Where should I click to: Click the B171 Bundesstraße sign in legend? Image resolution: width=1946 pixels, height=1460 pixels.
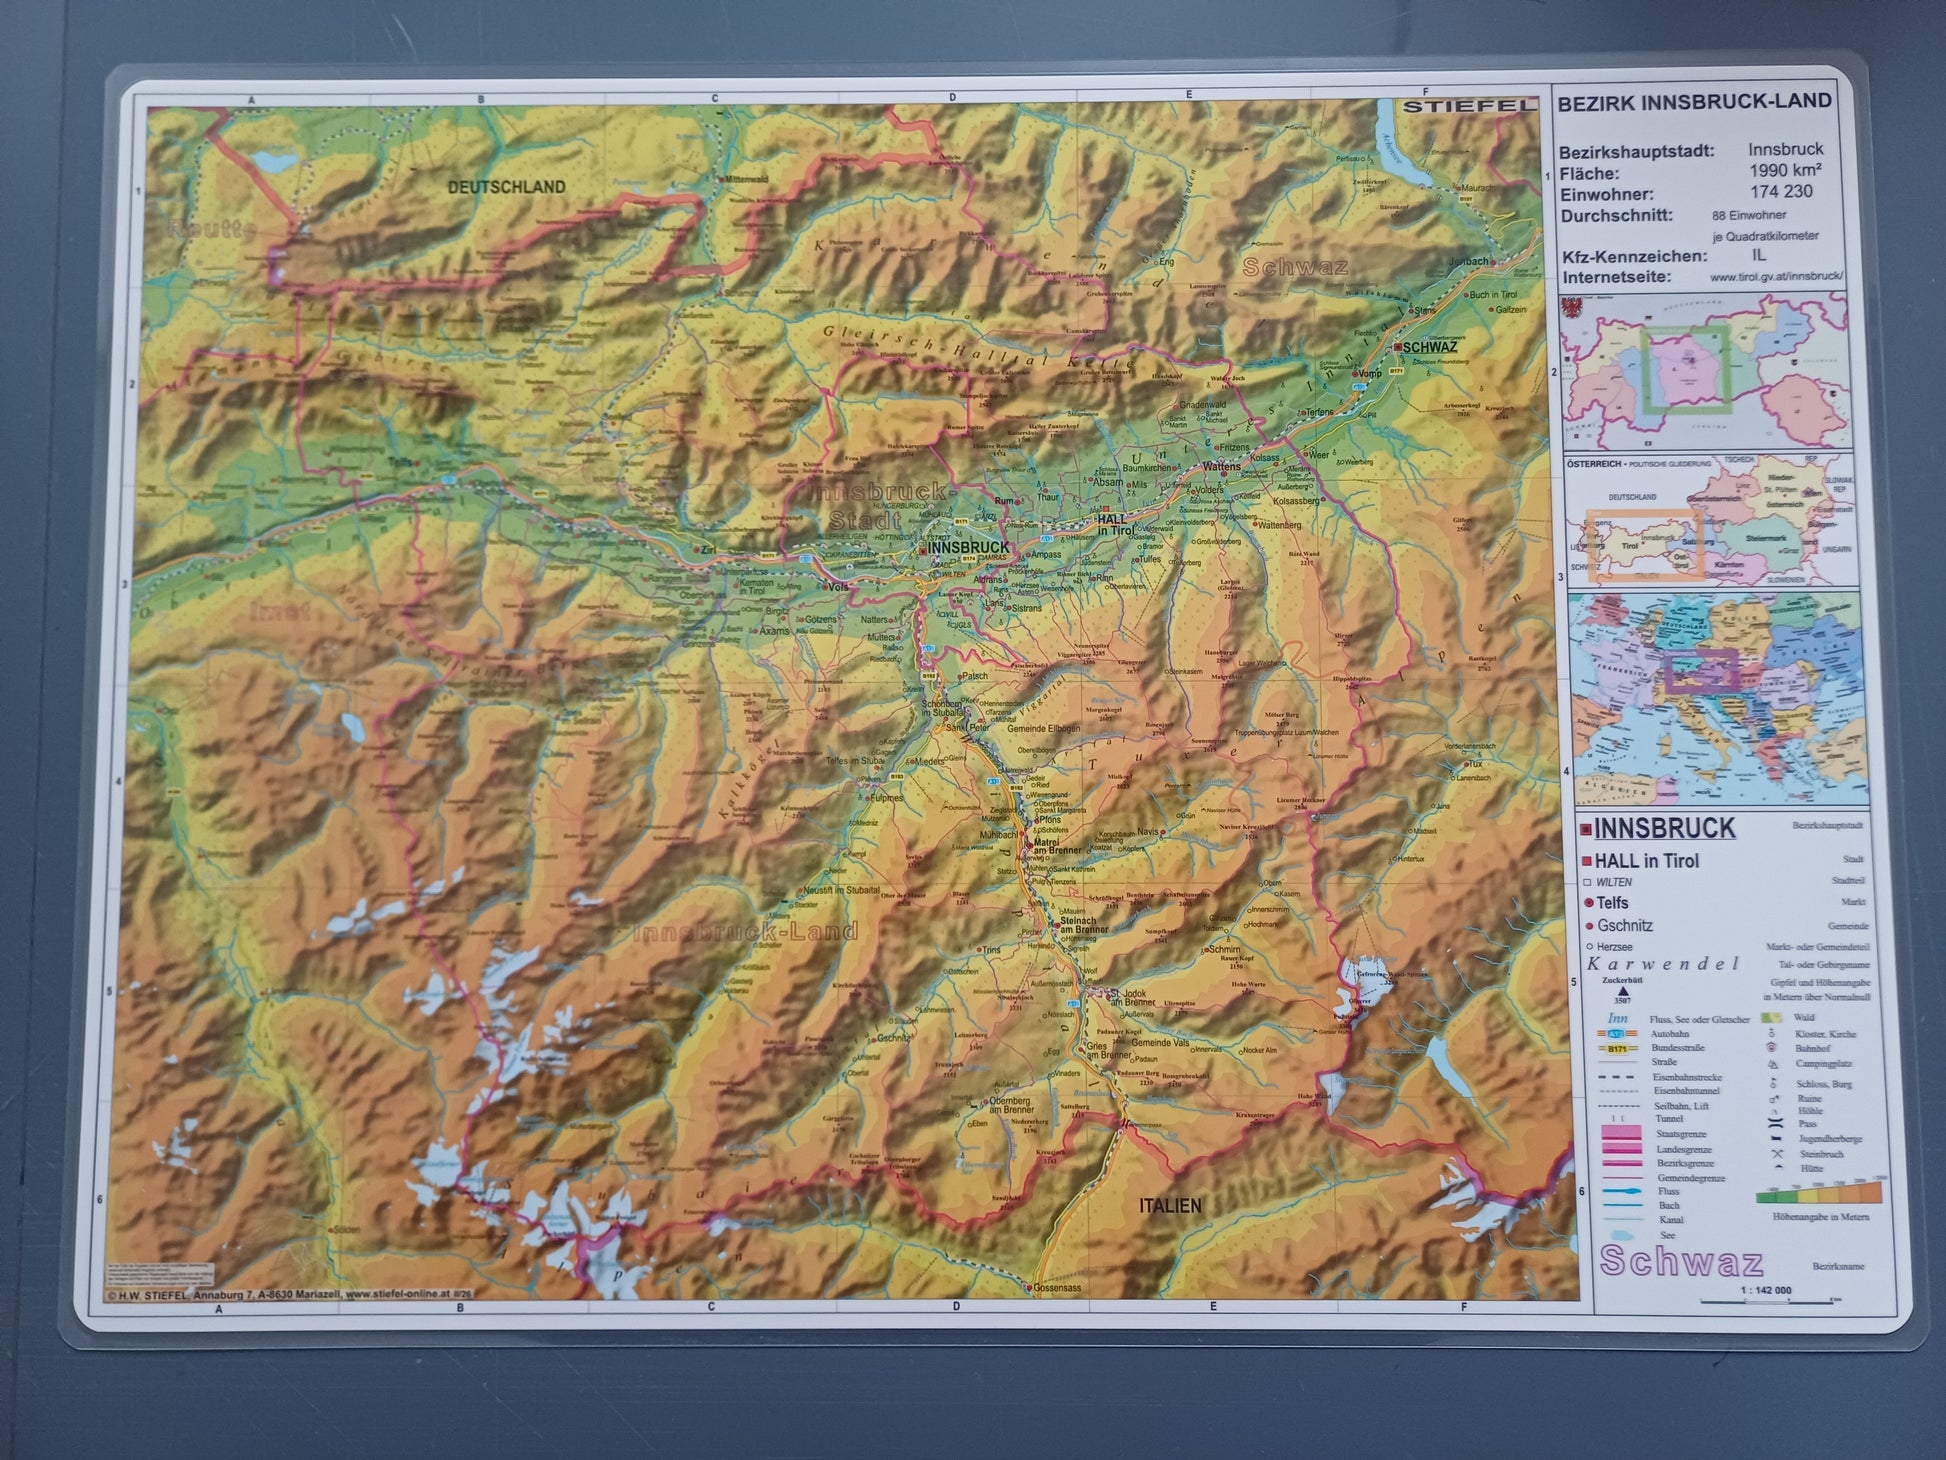point(1617,1049)
